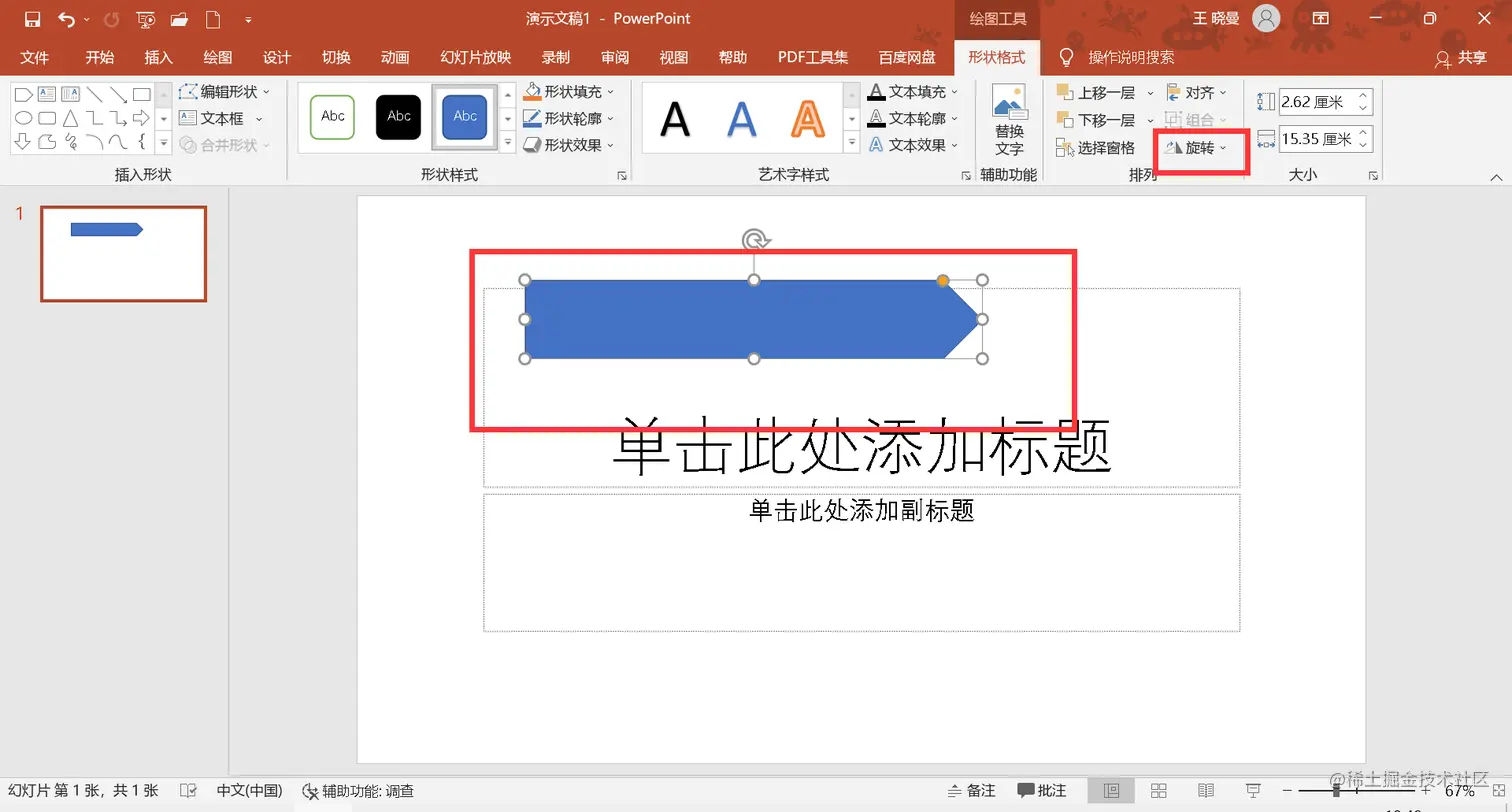Click the rotation handle above the shape
The width and height of the screenshot is (1512, 812).
tap(755, 240)
